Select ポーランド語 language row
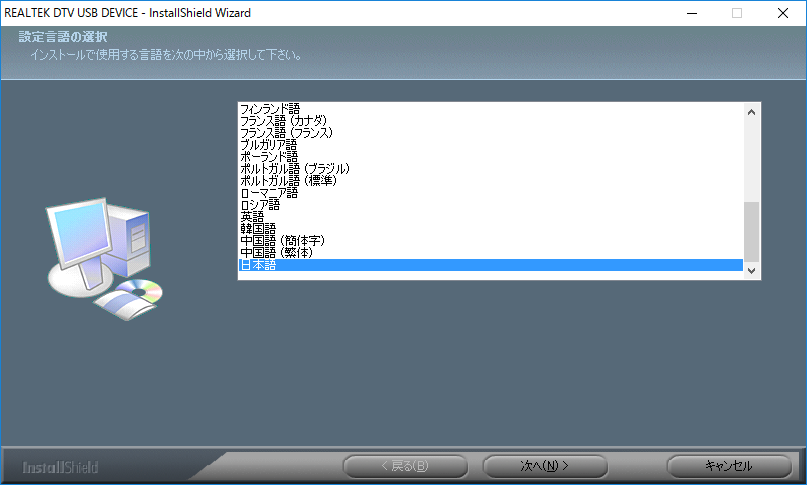Screen dimensions: 807x485 click(490, 157)
